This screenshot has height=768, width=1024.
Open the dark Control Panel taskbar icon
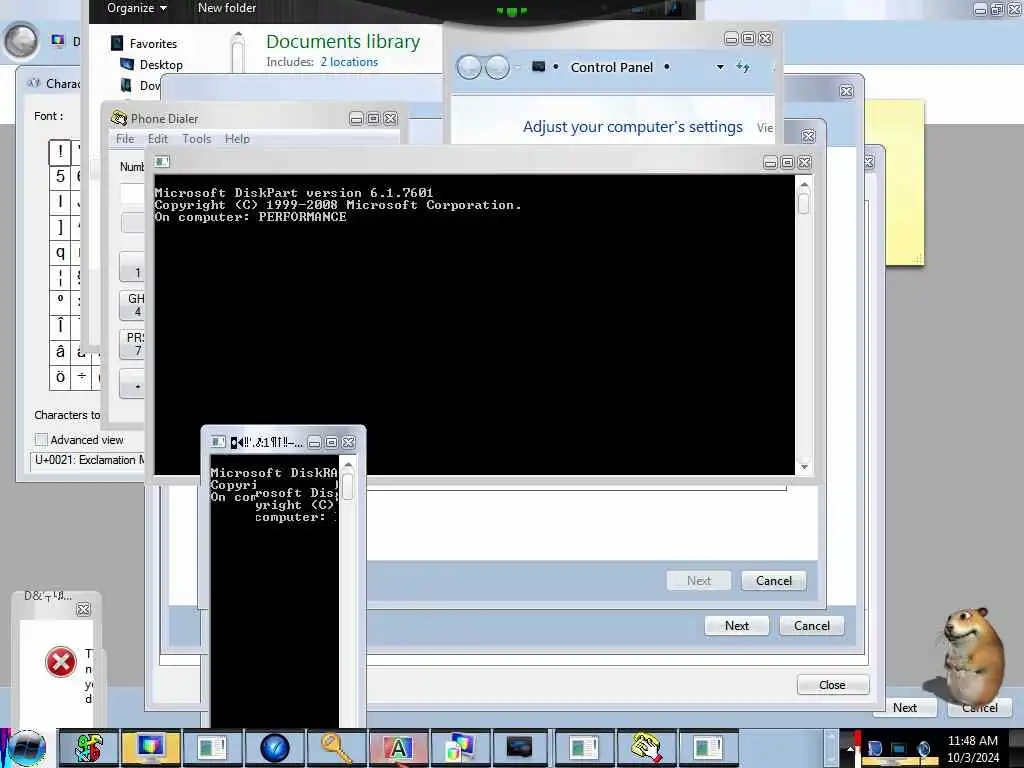pyautogui.click(x=520, y=748)
